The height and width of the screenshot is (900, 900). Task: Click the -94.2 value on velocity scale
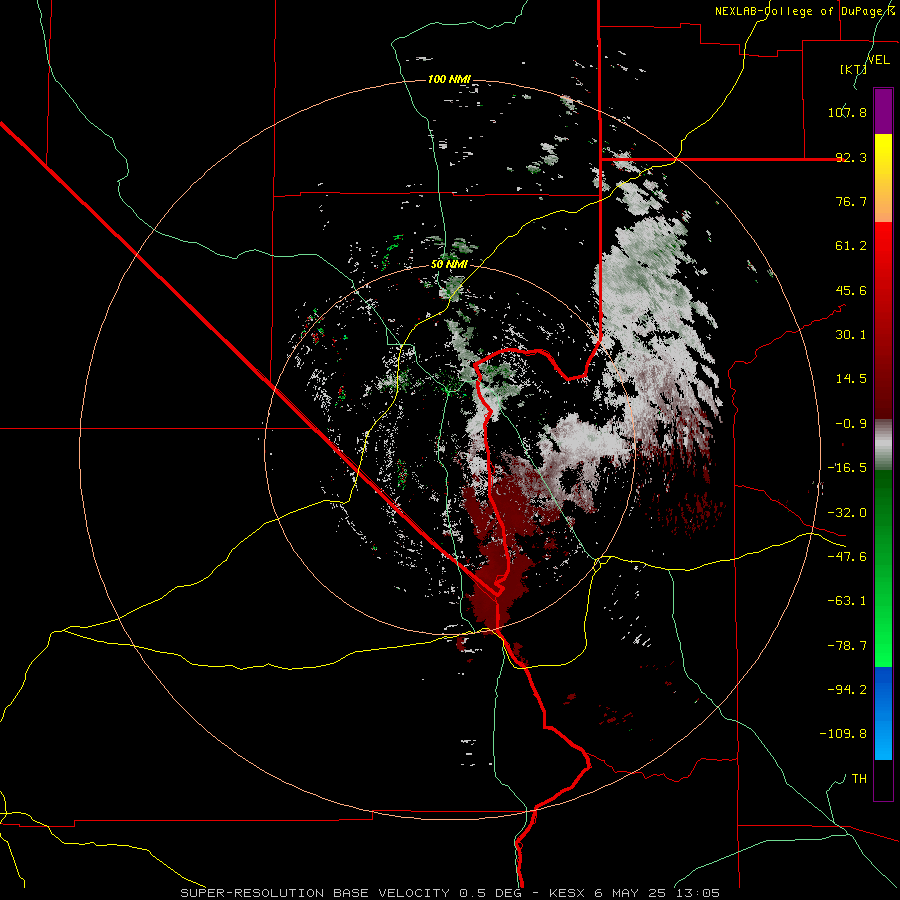pyautogui.click(x=847, y=689)
